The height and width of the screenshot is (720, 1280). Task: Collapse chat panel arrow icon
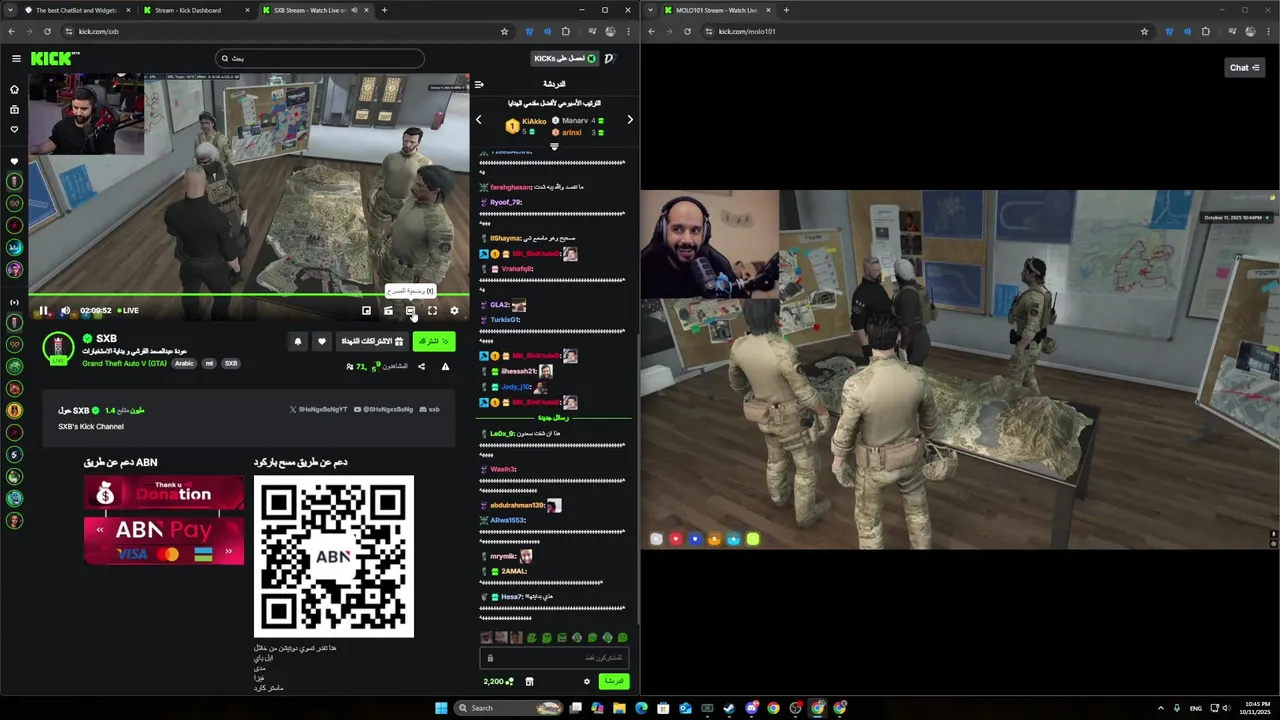point(479,85)
